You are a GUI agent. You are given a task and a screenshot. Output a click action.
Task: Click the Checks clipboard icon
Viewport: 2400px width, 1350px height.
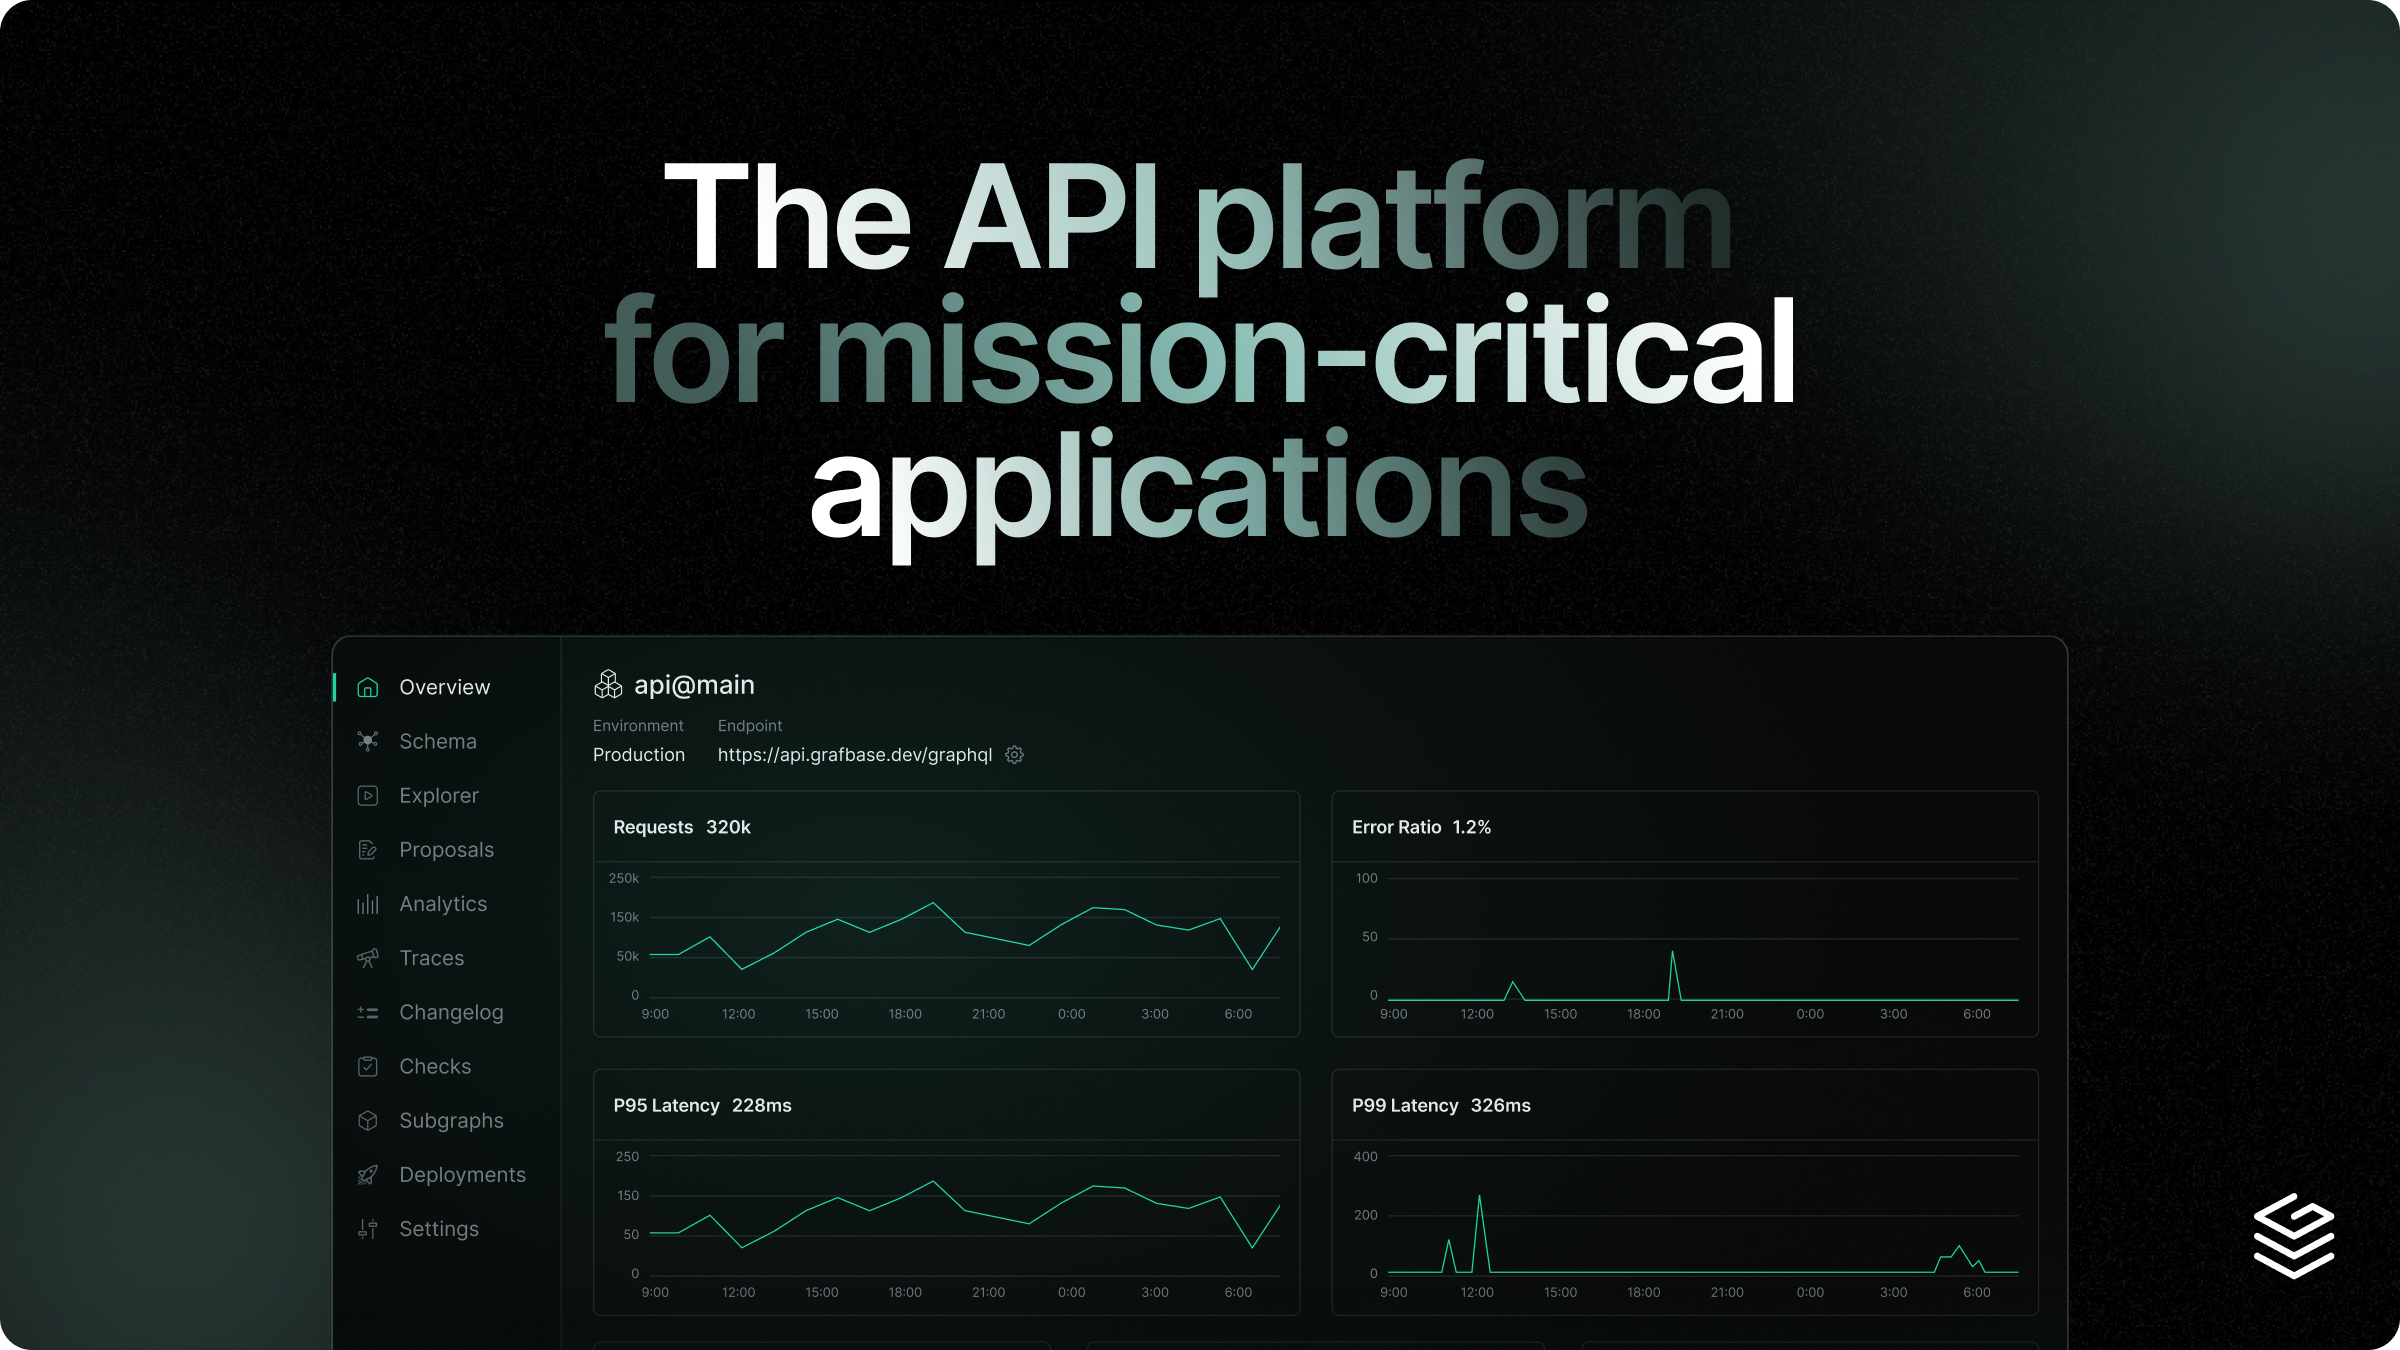368,1067
